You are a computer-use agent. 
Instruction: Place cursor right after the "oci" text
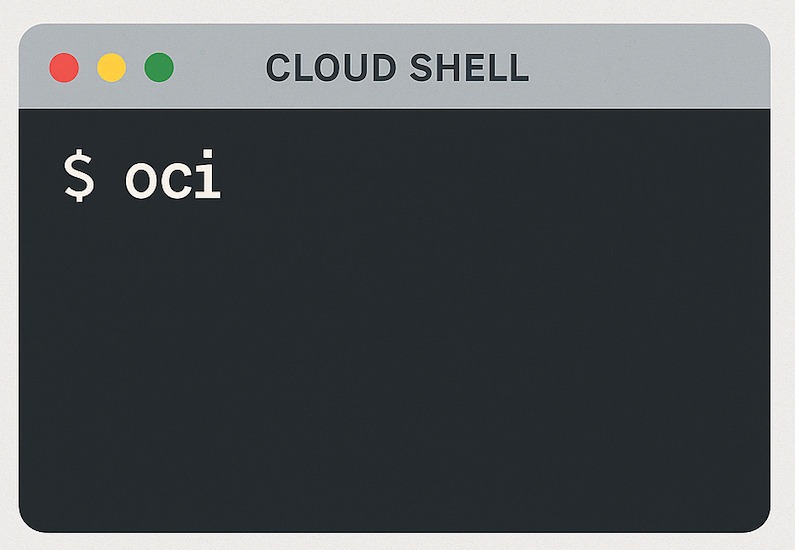(224, 179)
